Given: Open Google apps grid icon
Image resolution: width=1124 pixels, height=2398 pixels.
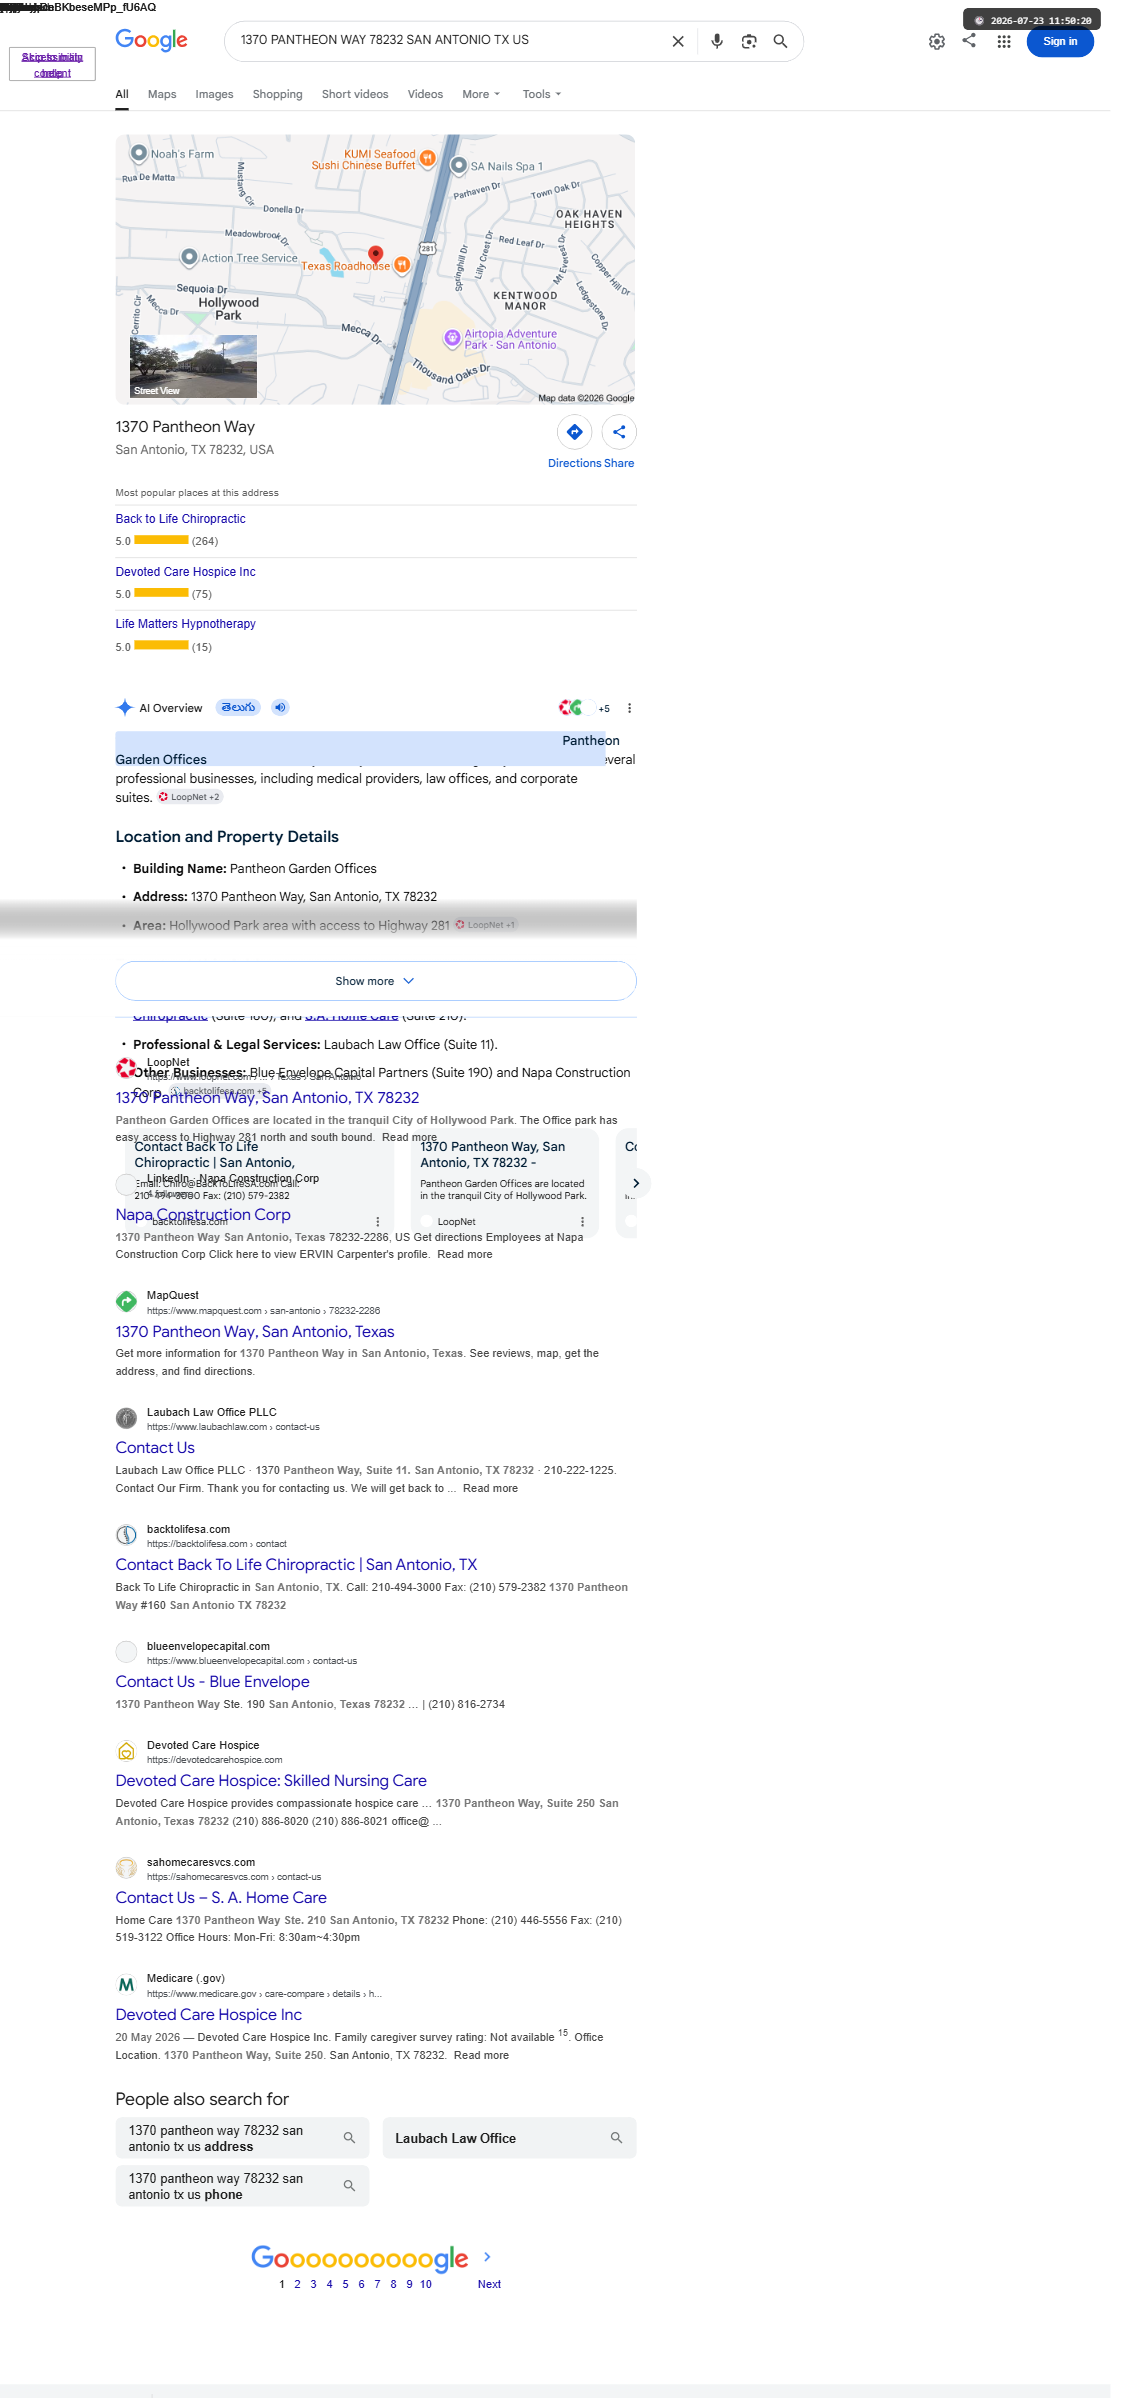Looking at the screenshot, I should 1004,41.
